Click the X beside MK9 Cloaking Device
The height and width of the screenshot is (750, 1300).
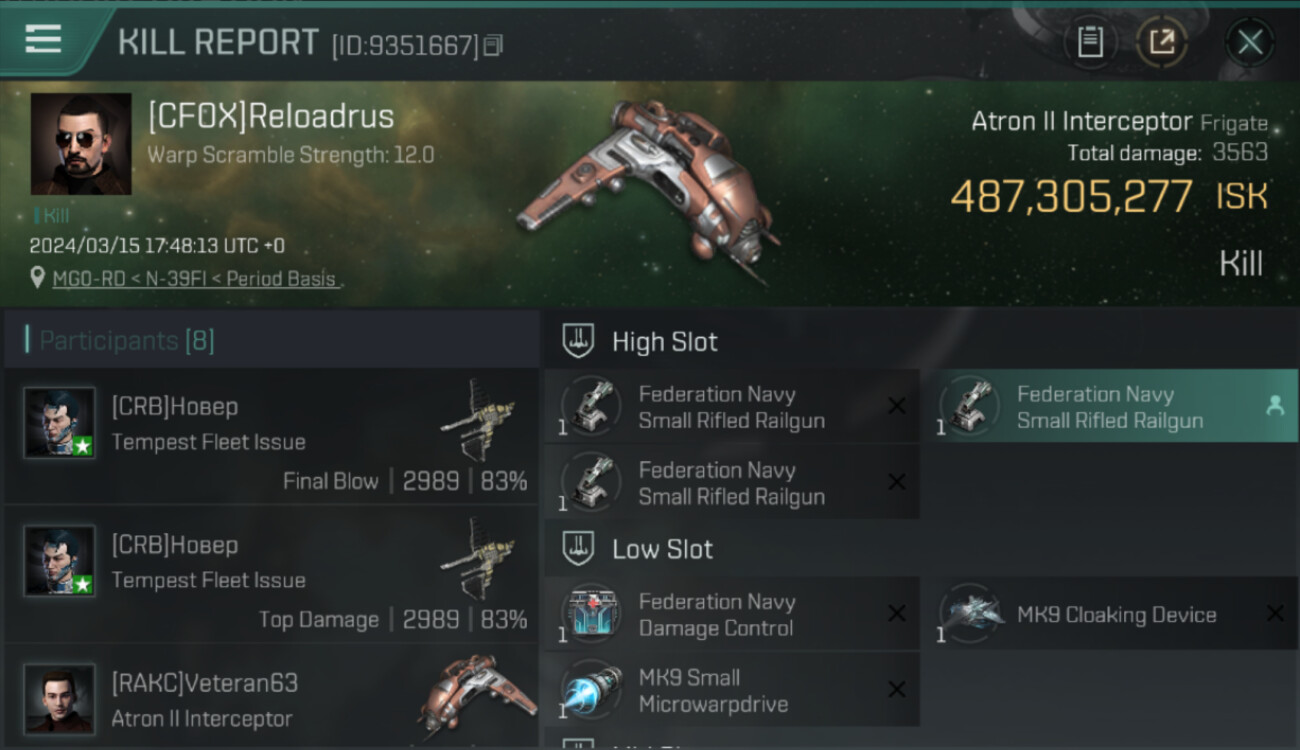pos(1275,614)
